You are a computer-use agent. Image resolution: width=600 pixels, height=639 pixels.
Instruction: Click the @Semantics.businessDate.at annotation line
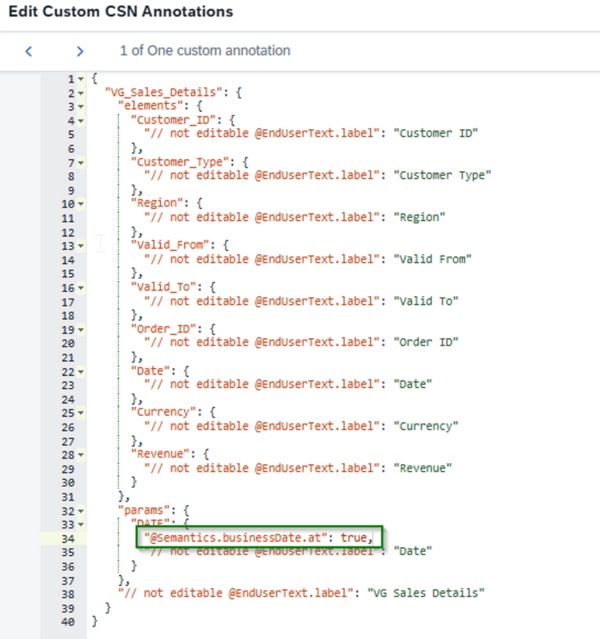258,537
